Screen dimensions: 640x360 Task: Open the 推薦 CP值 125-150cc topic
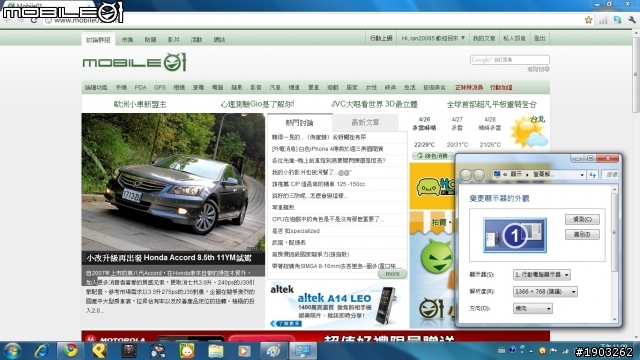point(318,184)
